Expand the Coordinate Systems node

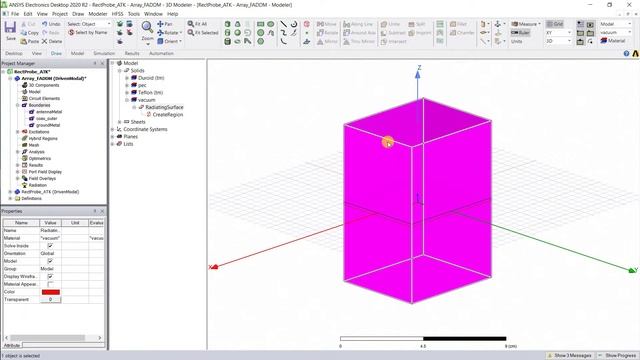[x=112, y=129]
